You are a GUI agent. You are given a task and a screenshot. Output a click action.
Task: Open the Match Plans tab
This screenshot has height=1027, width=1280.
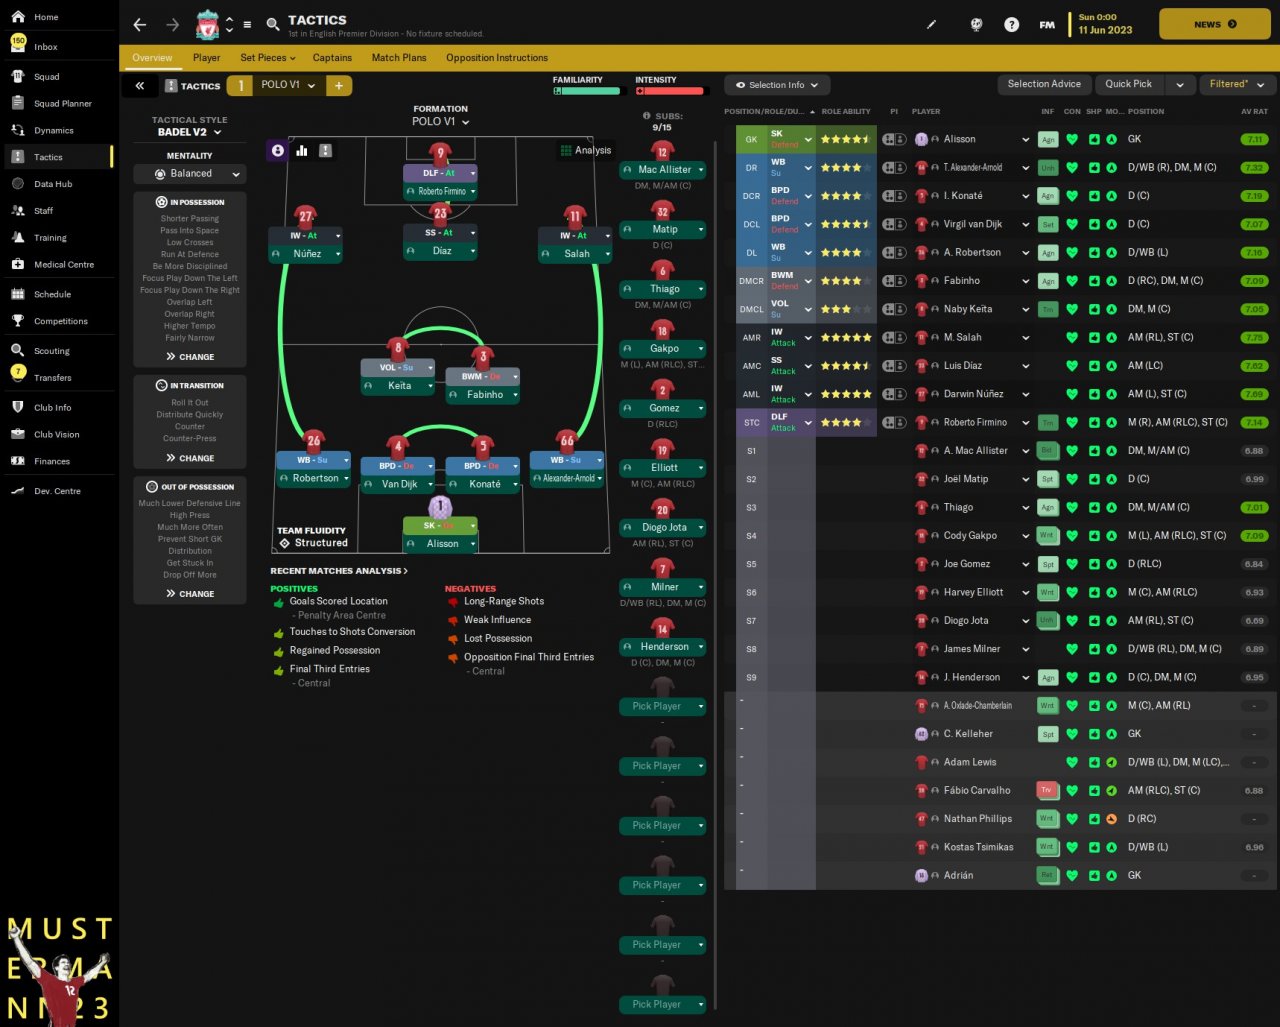[399, 58]
